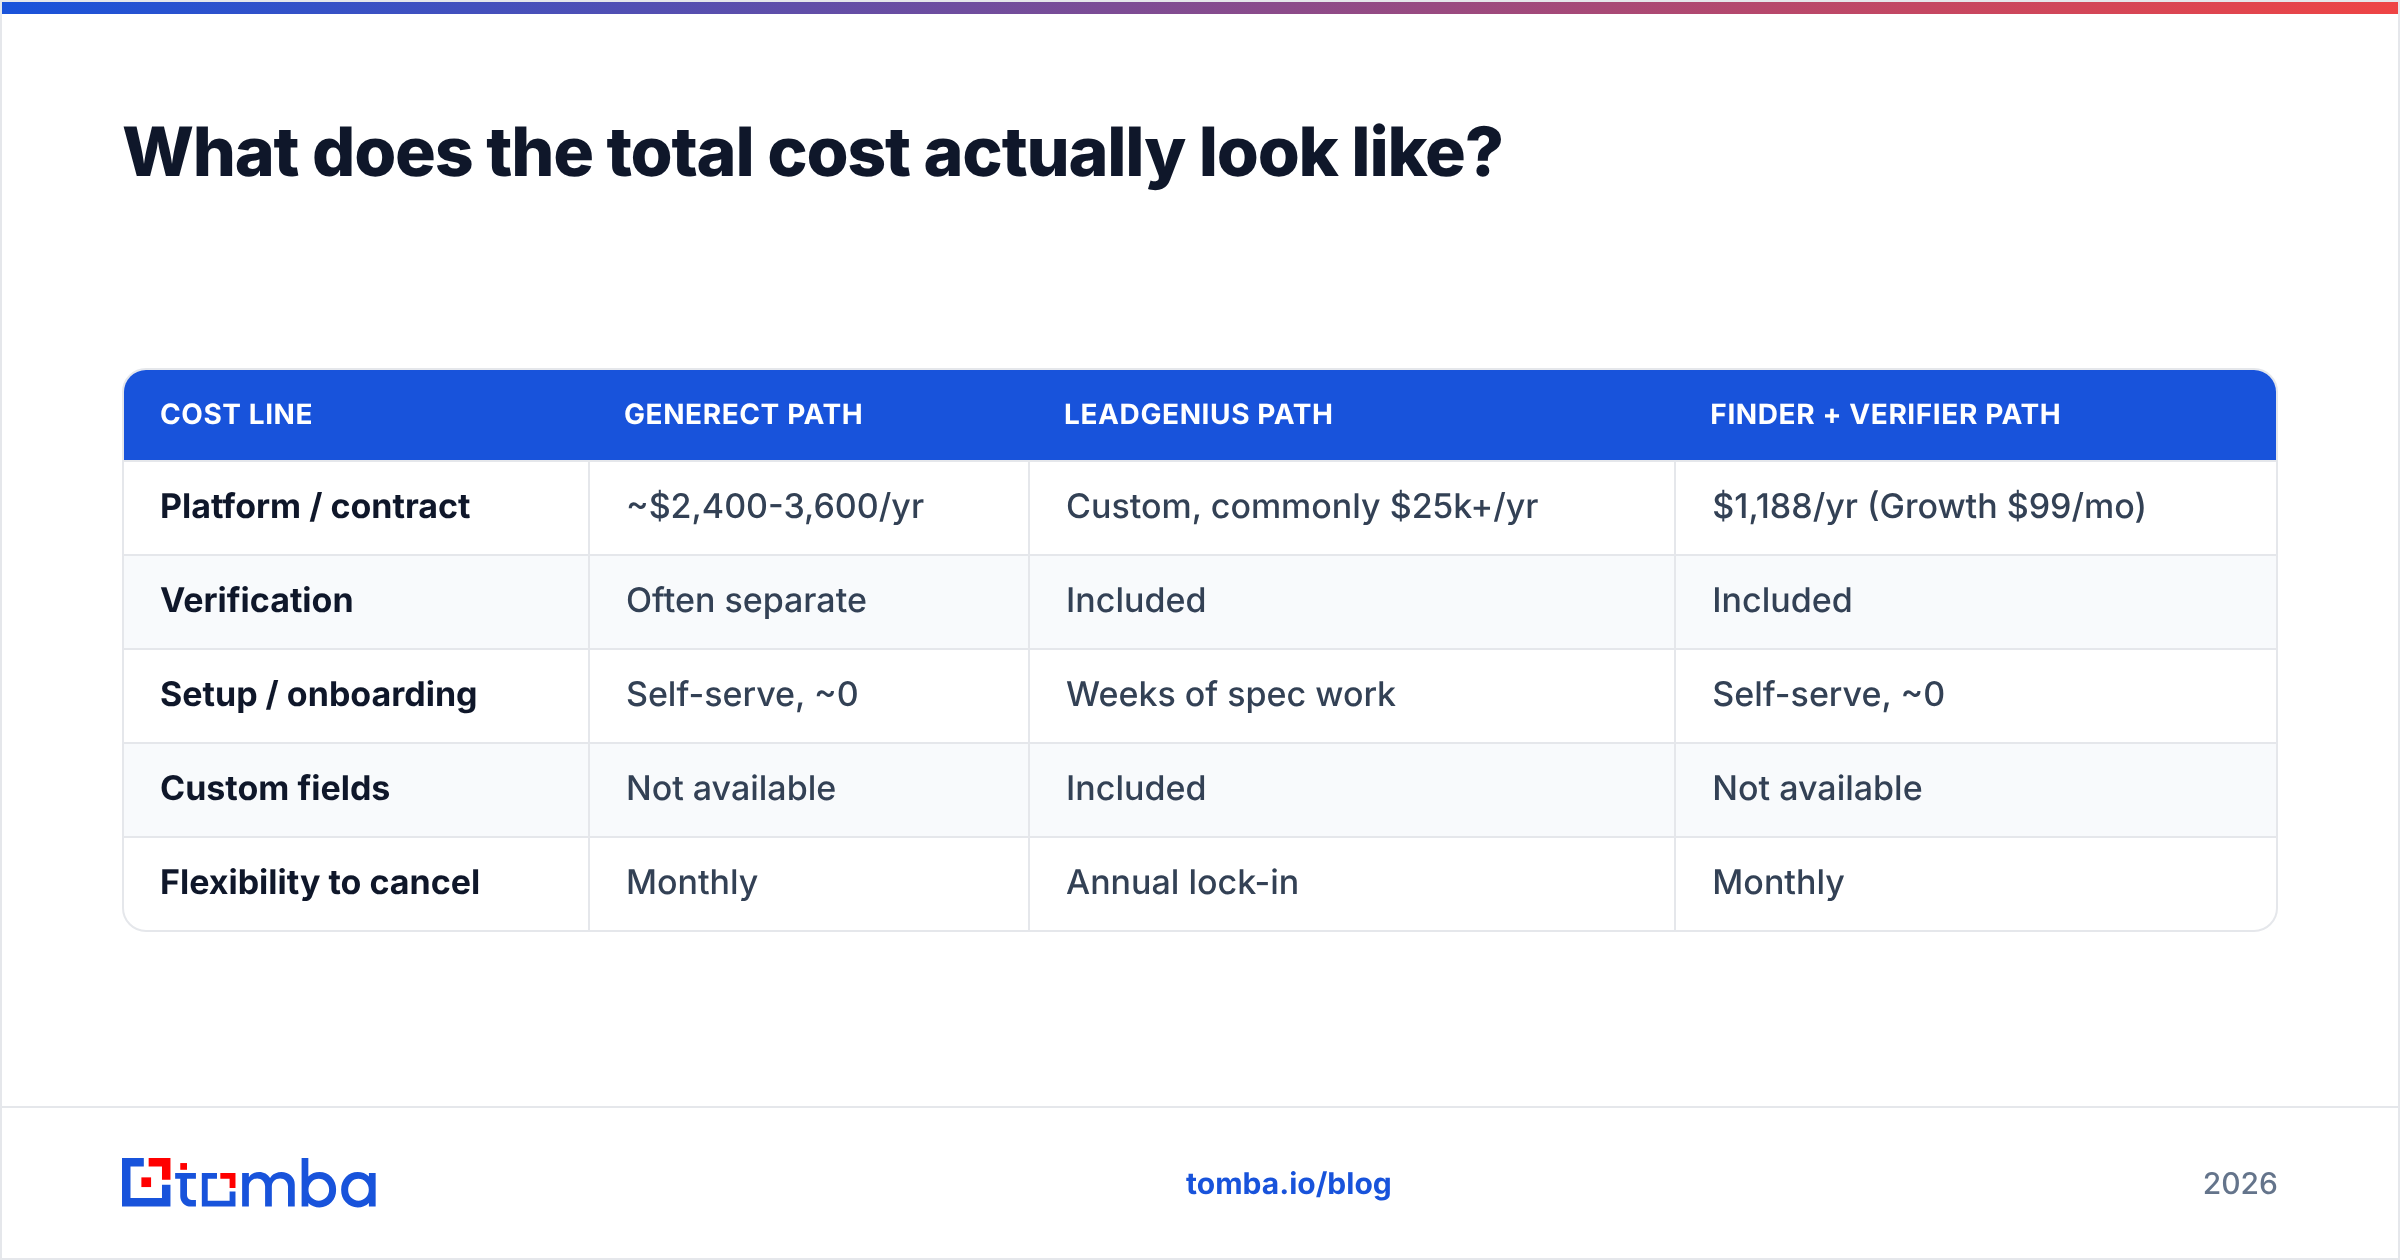Select the "GENERECT PATH" column header
This screenshot has height=1260, width=2400.
(x=743, y=415)
